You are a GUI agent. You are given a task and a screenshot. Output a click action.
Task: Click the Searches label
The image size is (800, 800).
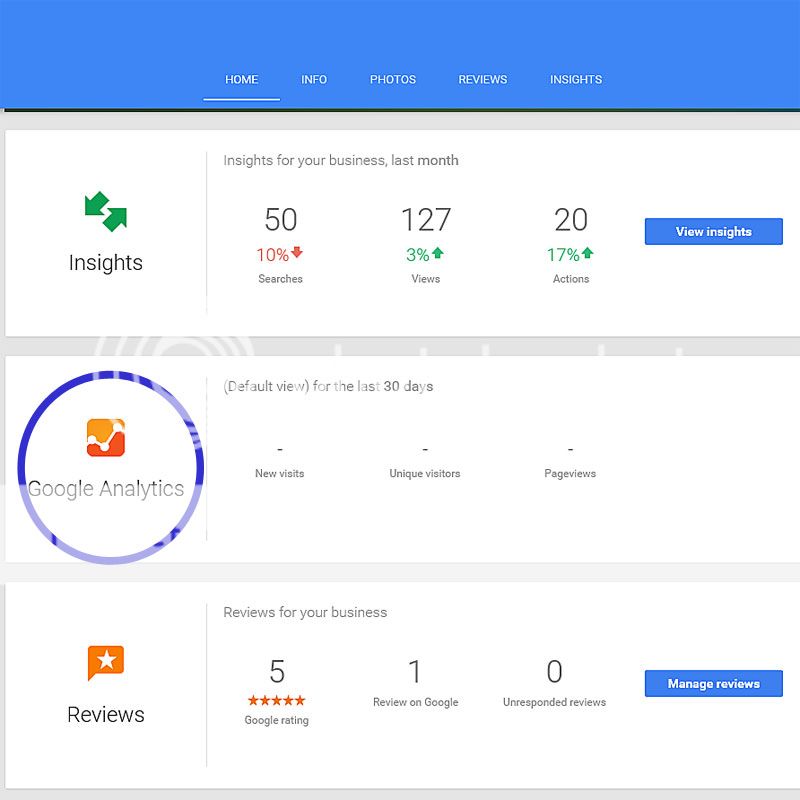(x=281, y=279)
